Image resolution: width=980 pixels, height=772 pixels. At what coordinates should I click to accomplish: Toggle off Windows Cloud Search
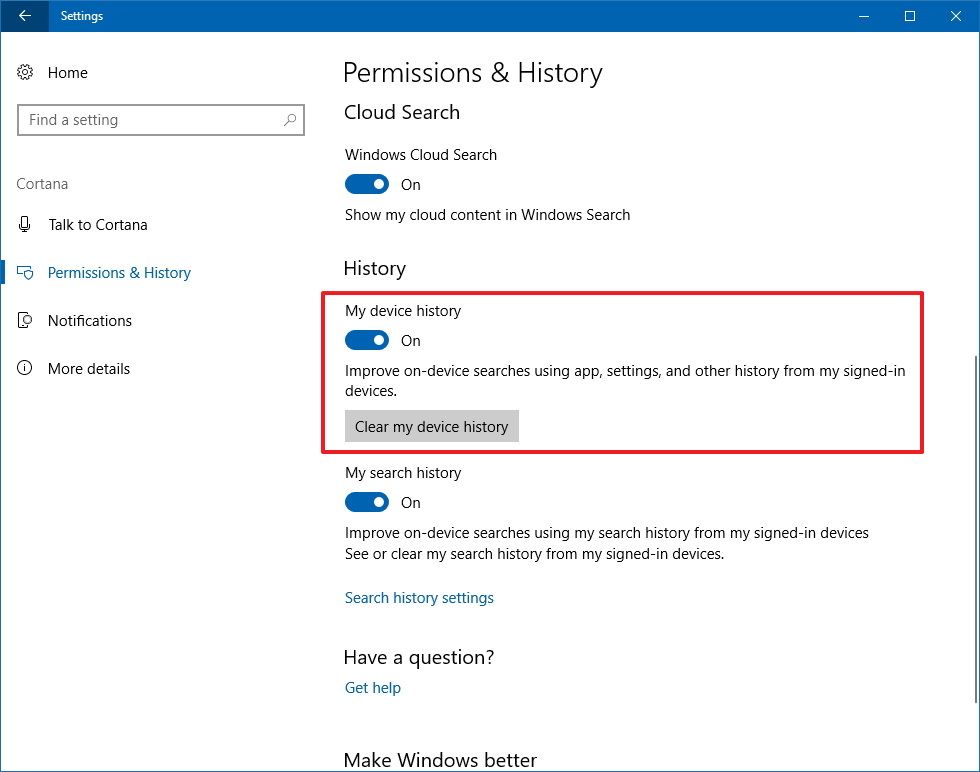(366, 184)
